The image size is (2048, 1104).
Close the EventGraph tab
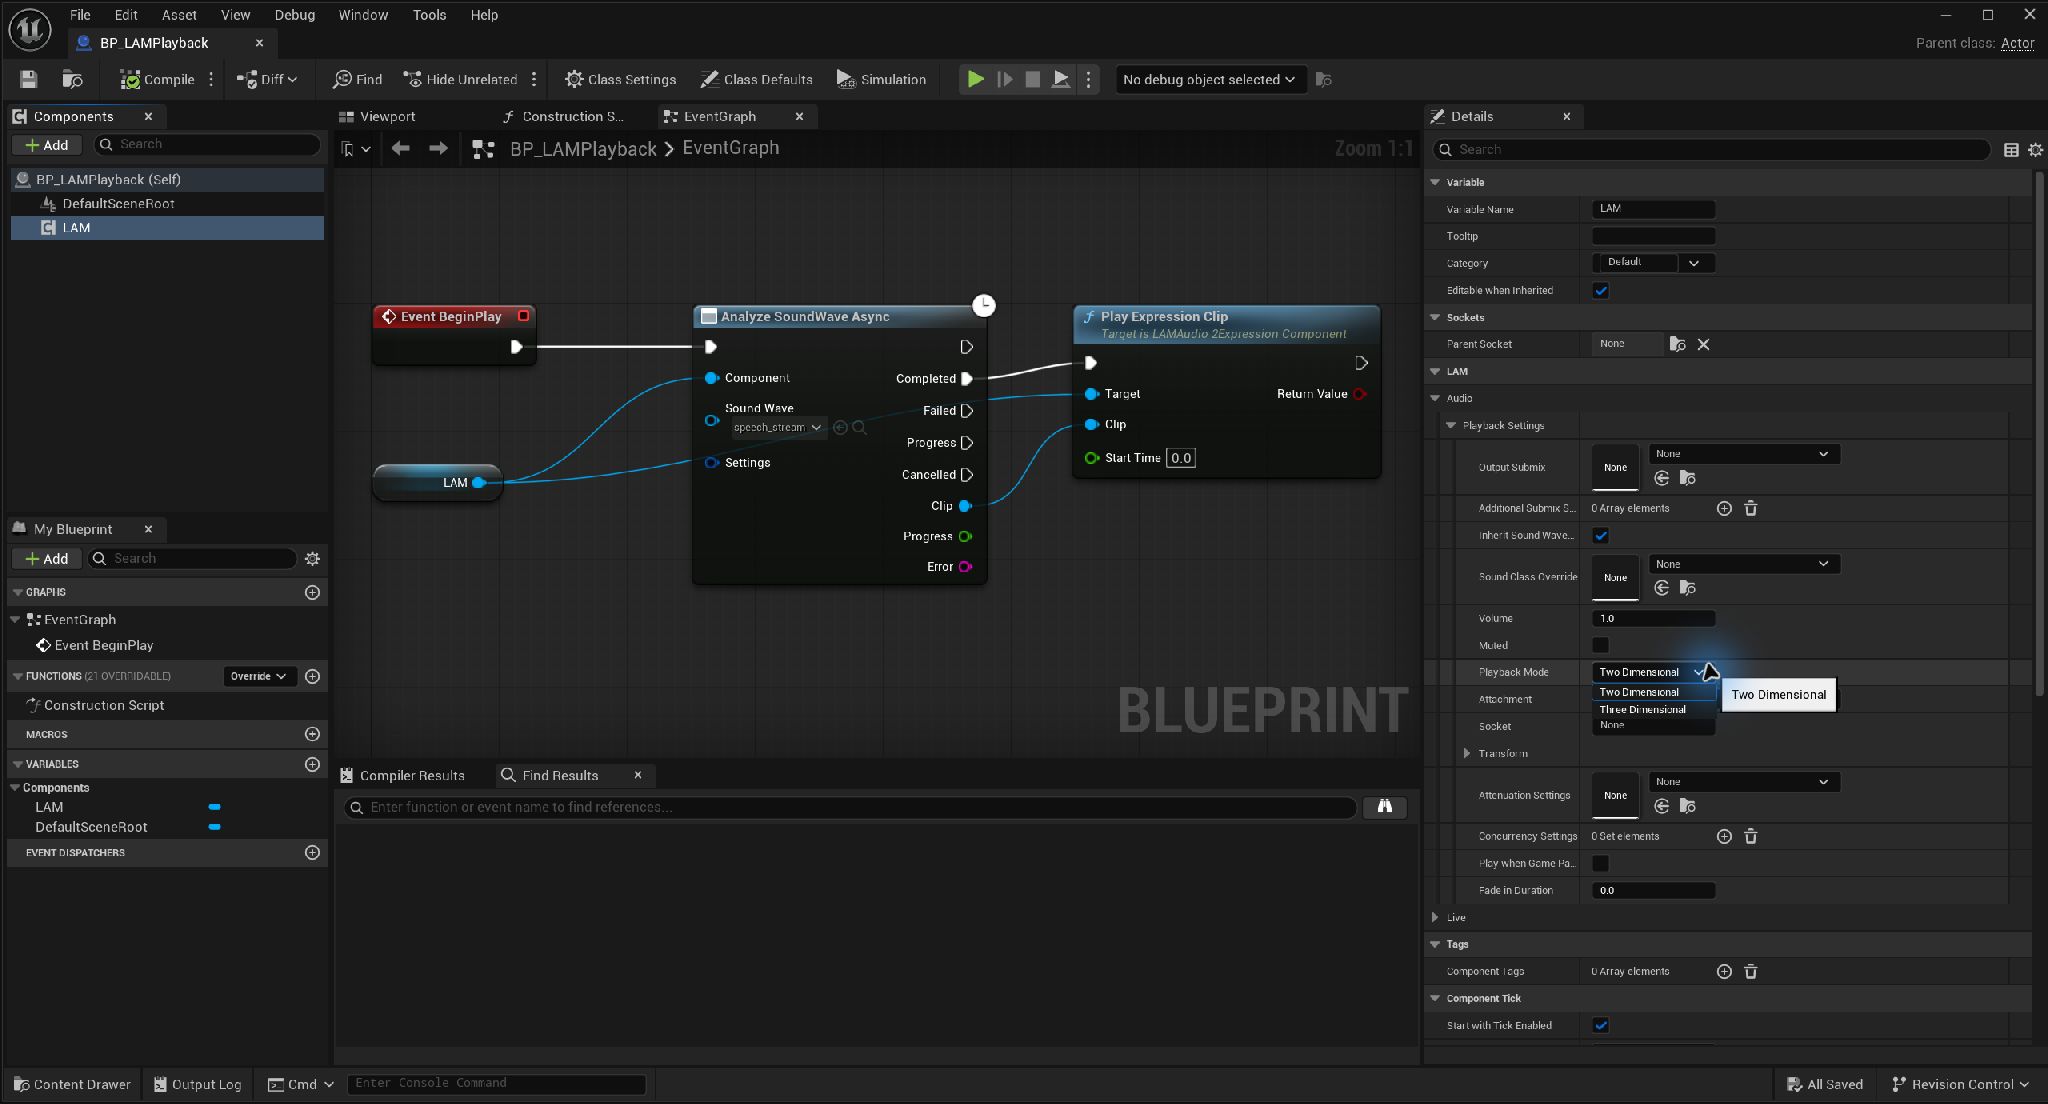(799, 116)
